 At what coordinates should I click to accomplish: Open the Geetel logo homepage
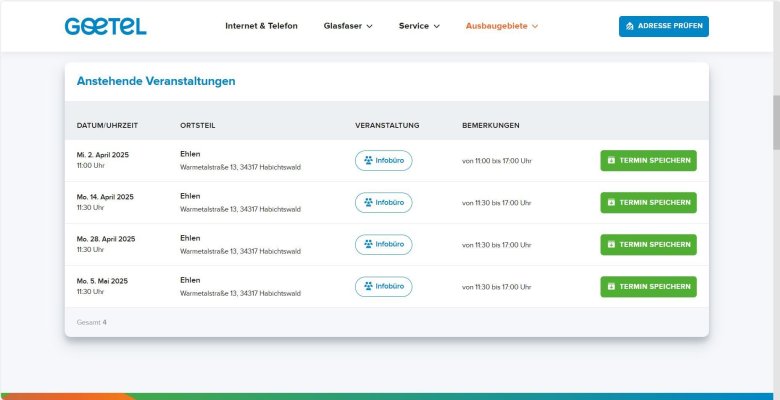[105, 26]
